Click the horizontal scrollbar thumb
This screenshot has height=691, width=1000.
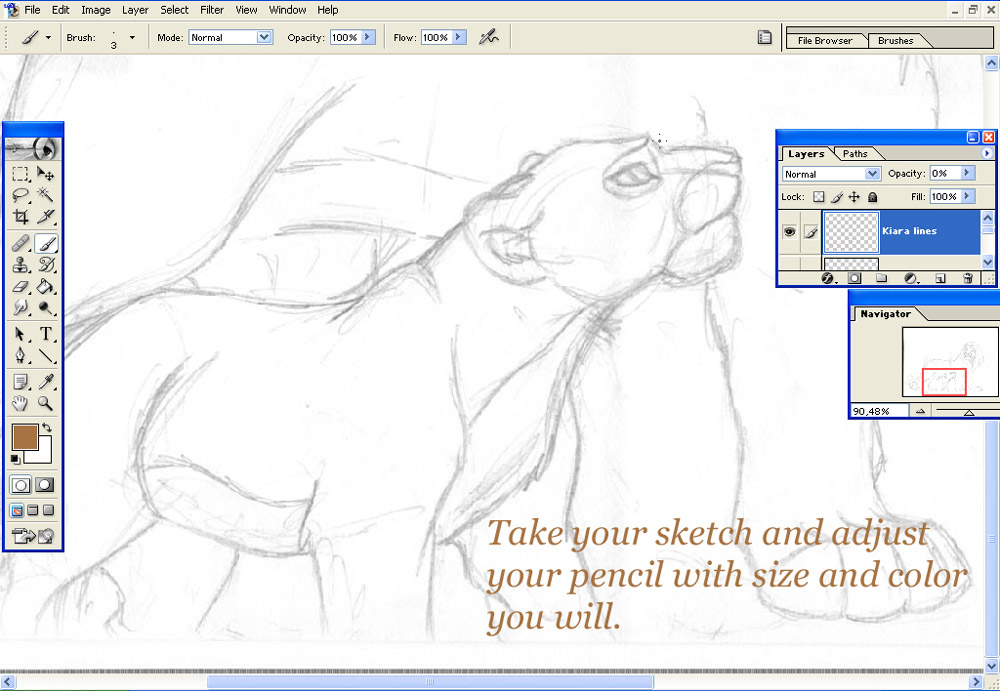430,682
